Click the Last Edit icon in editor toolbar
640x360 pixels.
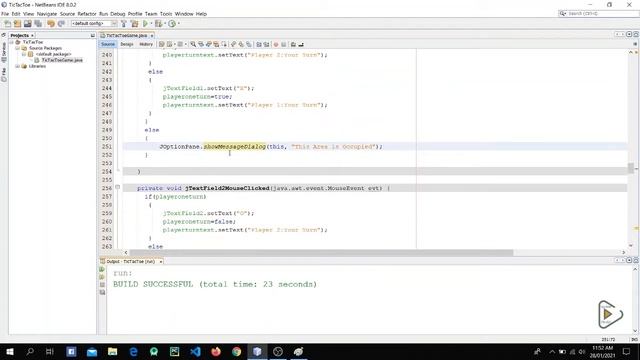click(x=162, y=44)
